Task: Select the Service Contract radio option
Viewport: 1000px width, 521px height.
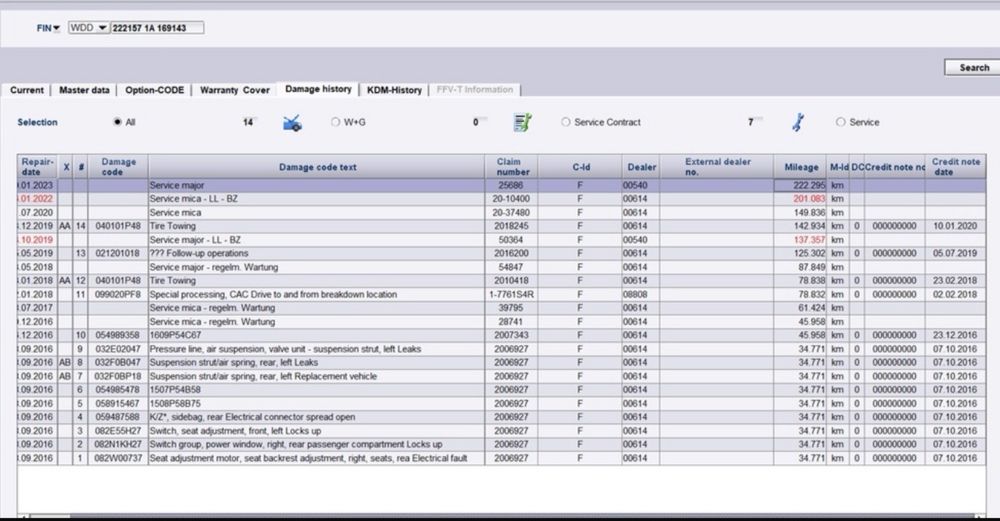Action: (x=566, y=122)
